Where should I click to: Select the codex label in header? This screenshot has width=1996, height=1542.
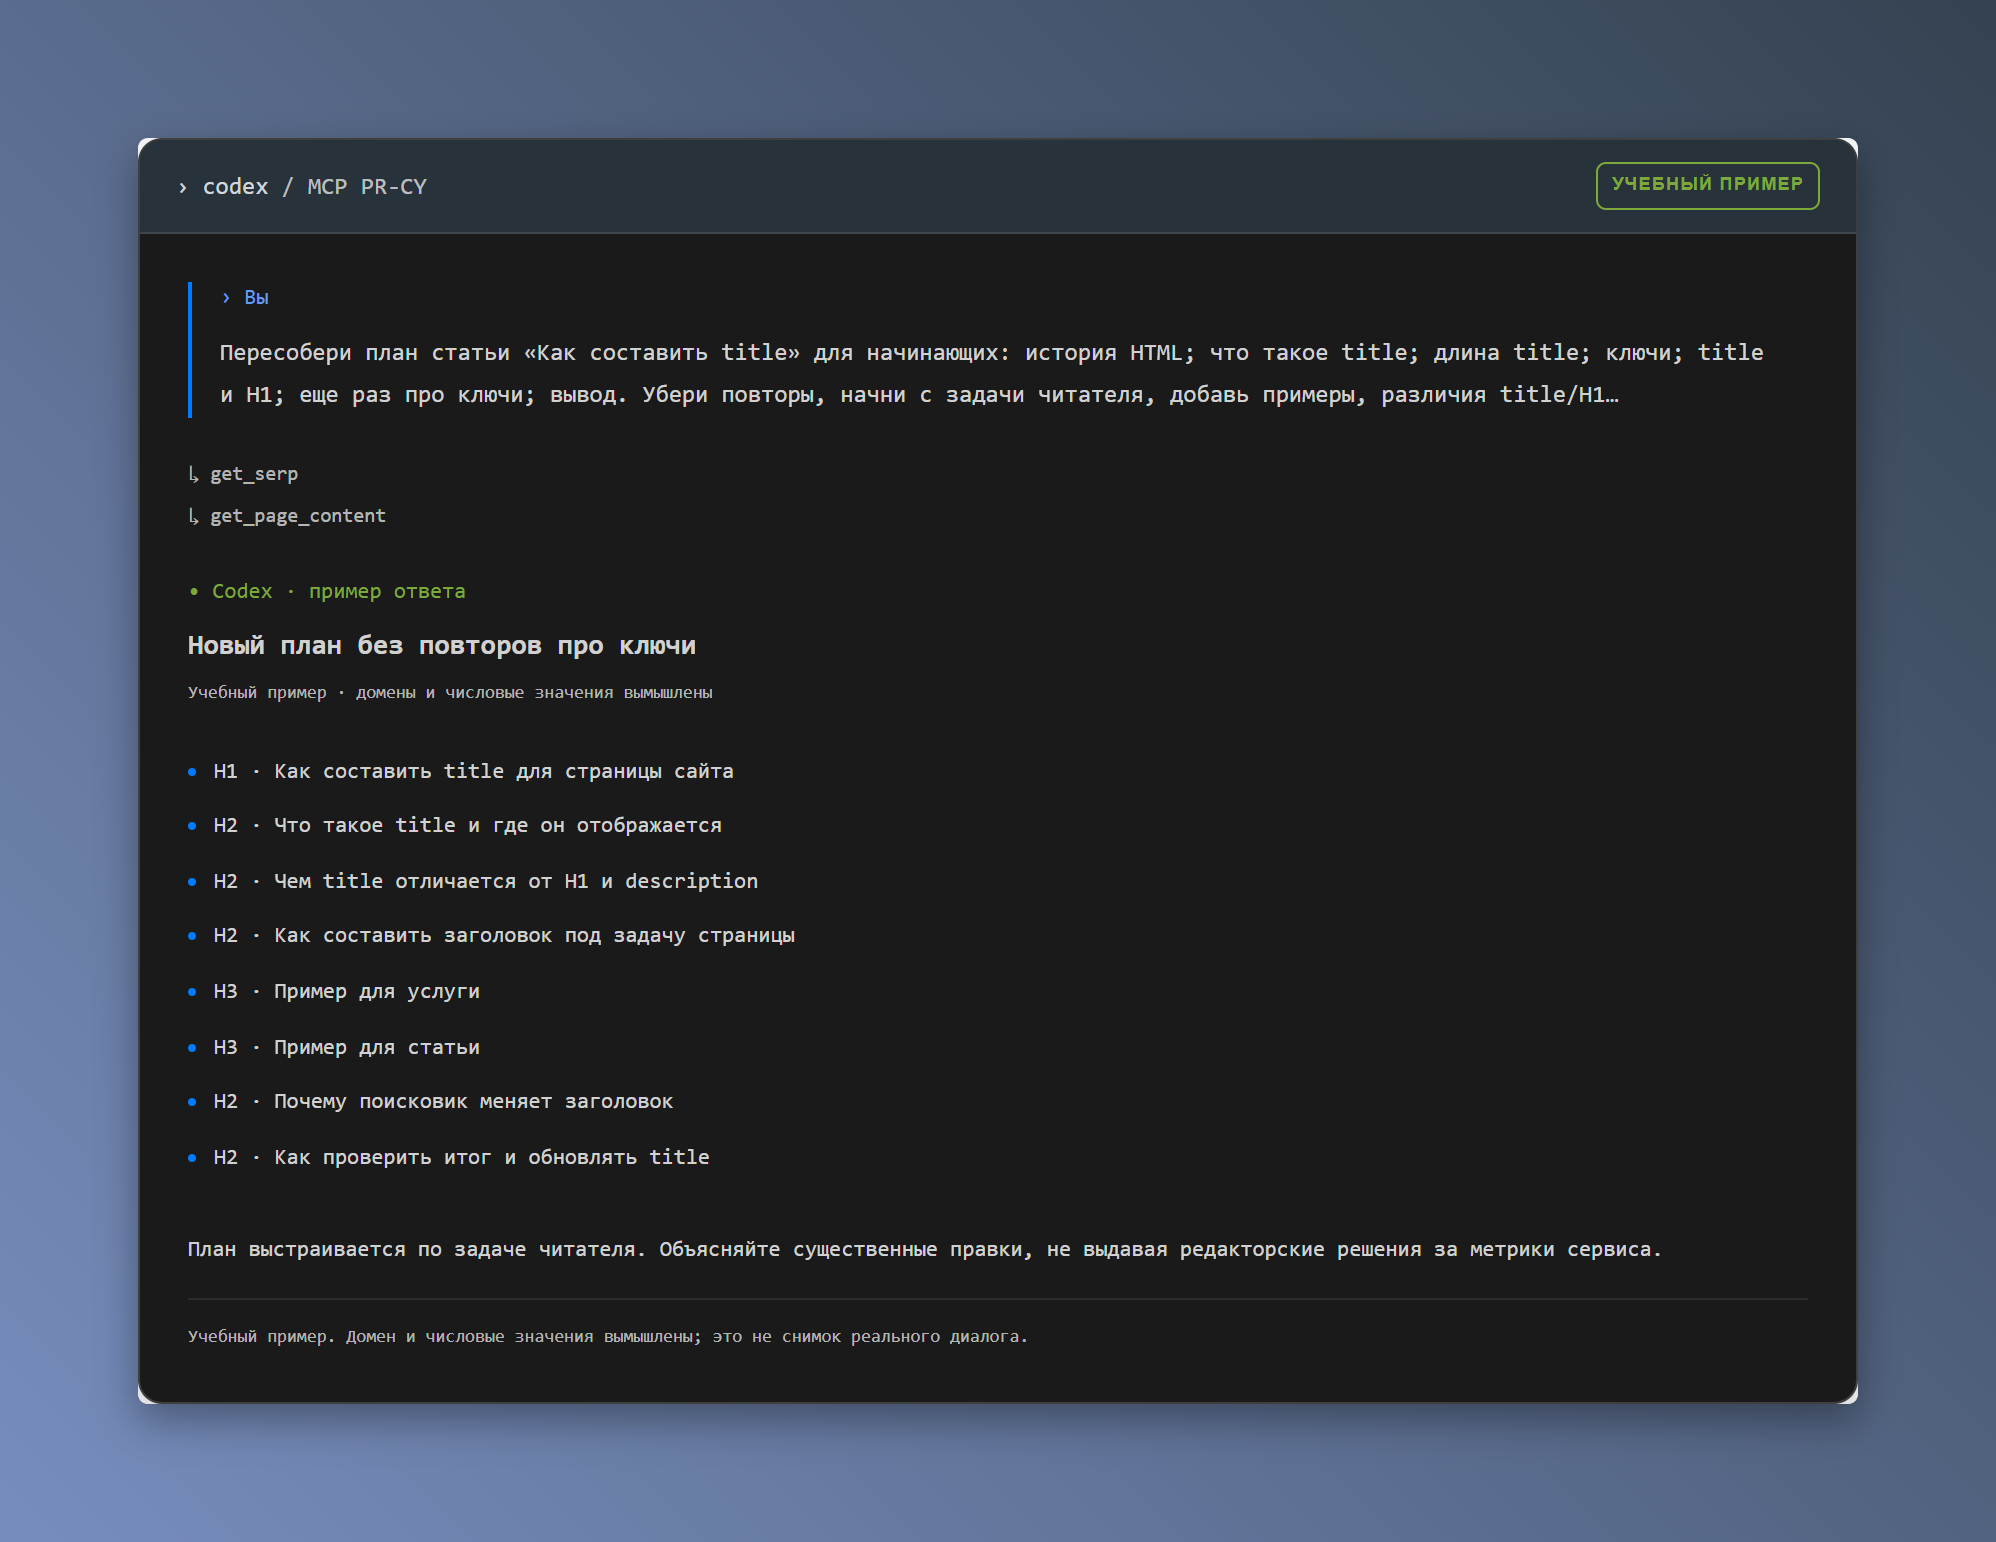pos(235,187)
